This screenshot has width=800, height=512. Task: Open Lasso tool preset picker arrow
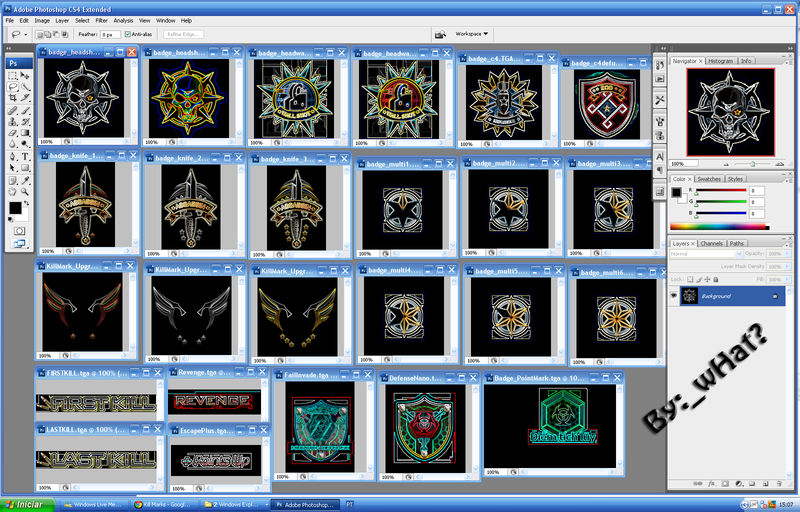coord(26,35)
